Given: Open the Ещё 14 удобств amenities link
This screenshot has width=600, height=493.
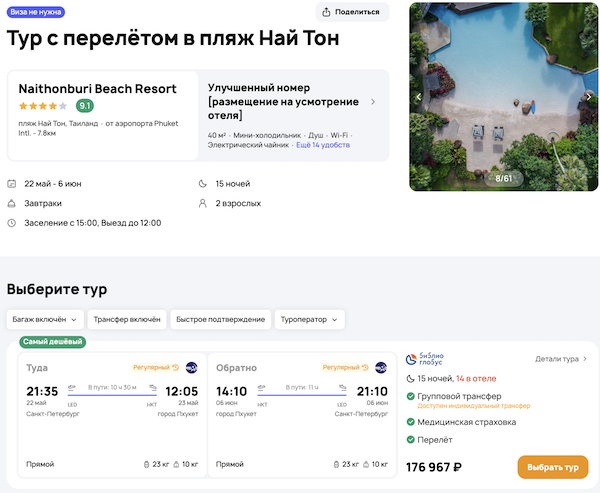Looking at the screenshot, I should pos(323,145).
